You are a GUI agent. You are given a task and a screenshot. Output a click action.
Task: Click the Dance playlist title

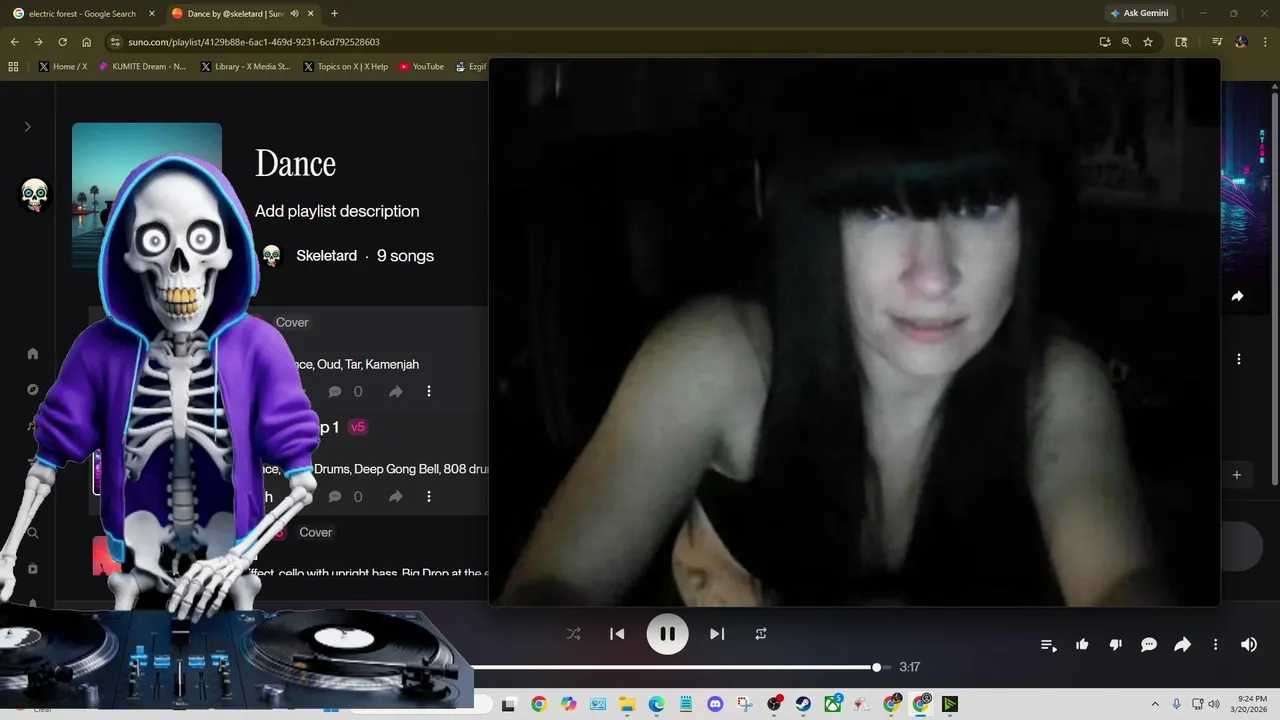pos(295,164)
